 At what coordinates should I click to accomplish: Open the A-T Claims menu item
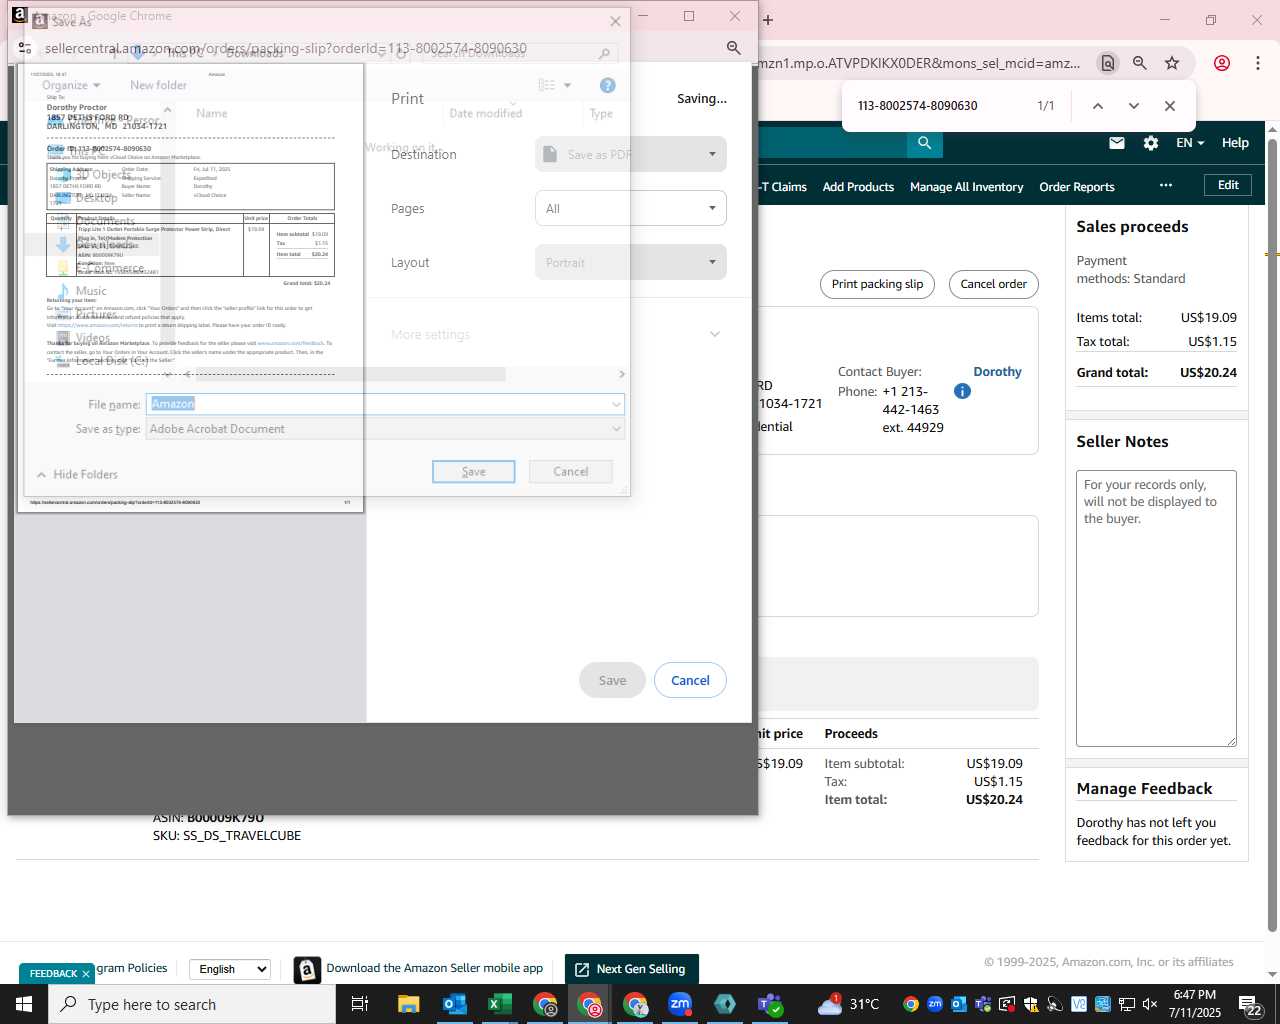(783, 187)
